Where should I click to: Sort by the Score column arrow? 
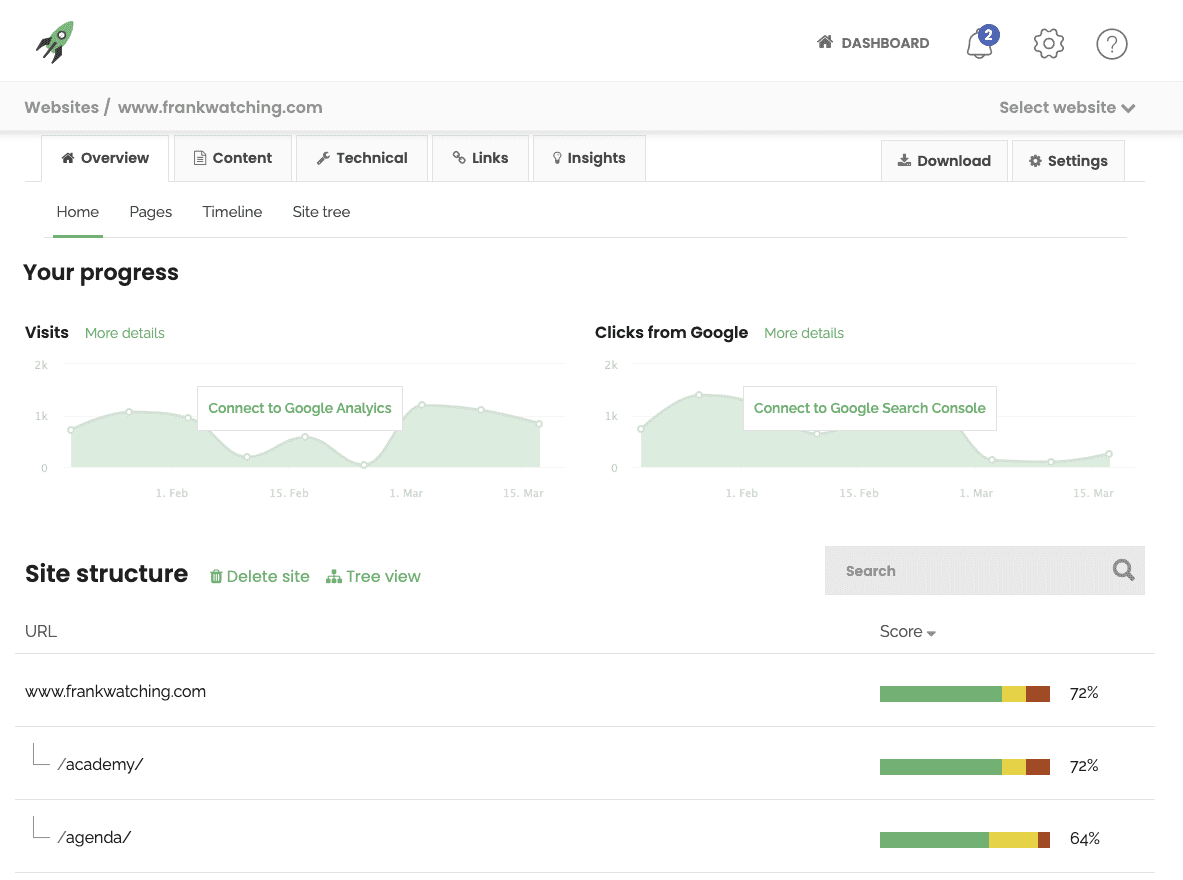931,633
